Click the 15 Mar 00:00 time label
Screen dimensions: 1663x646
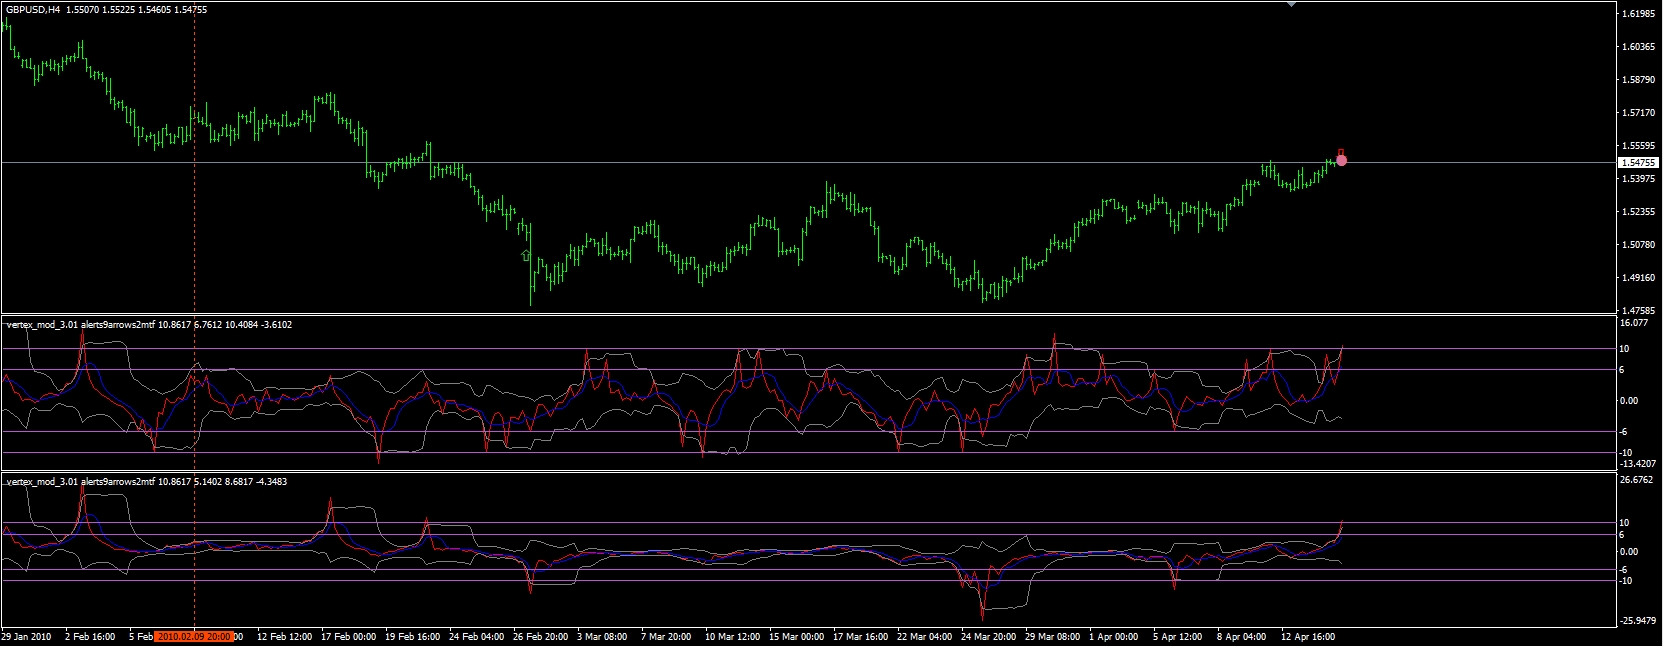click(x=797, y=636)
